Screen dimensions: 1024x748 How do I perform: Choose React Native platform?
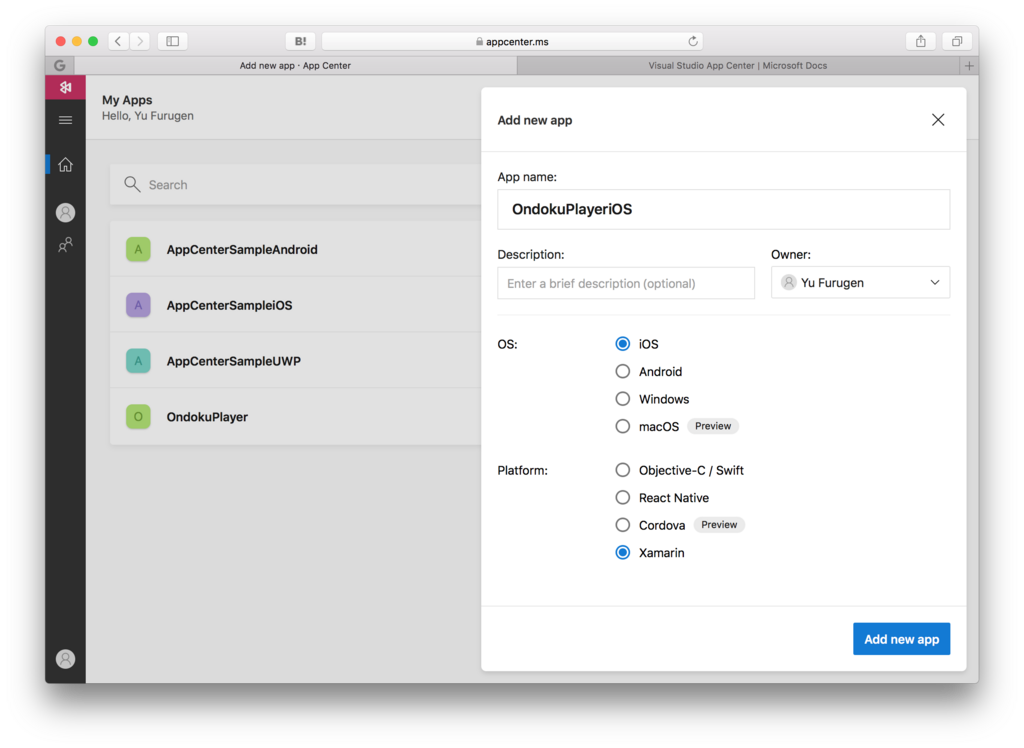(x=623, y=498)
